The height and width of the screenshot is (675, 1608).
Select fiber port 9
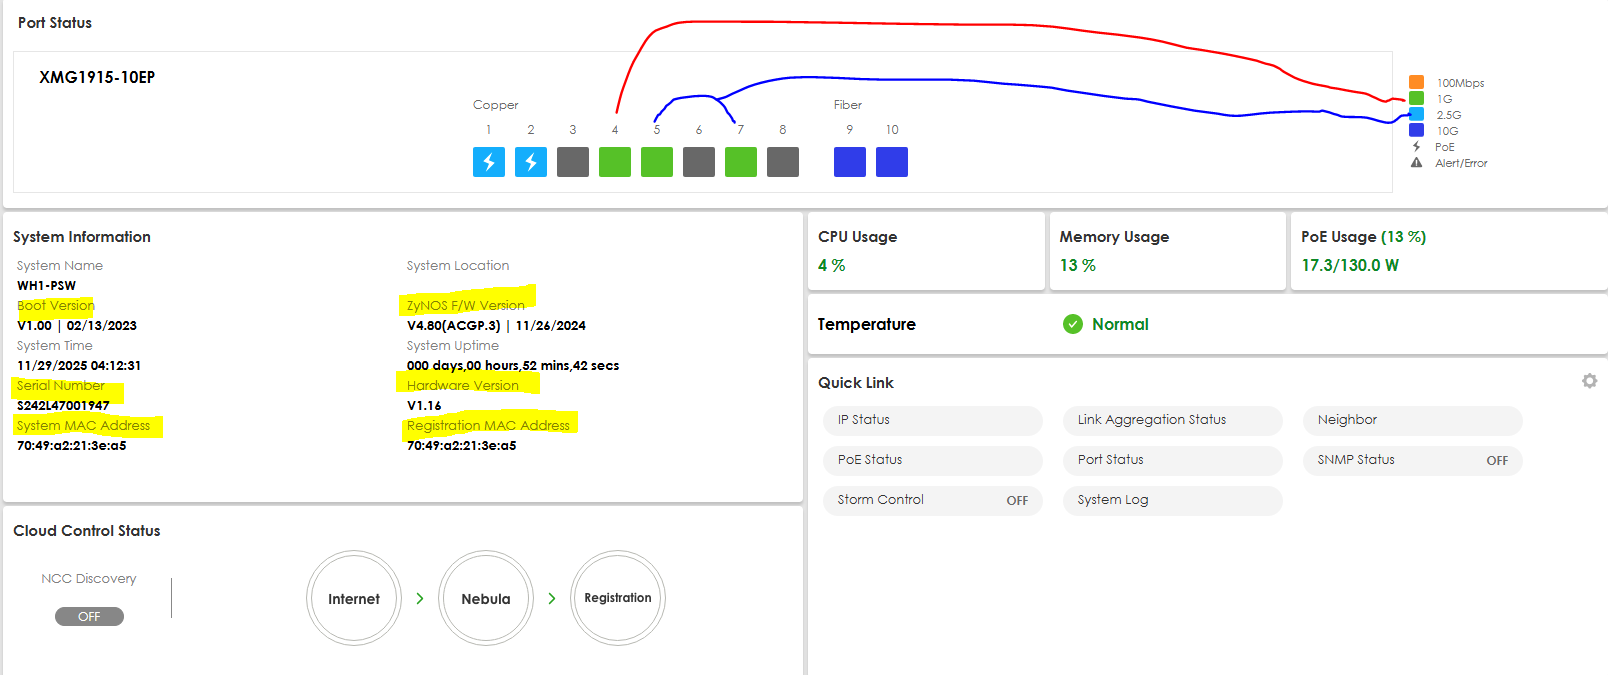click(850, 162)
